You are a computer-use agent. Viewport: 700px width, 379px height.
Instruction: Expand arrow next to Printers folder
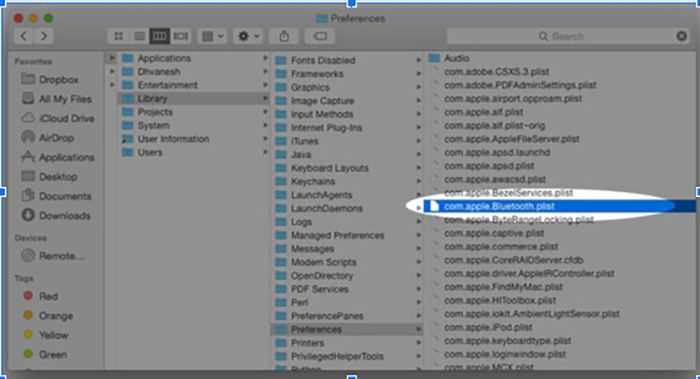click(419, 343)
